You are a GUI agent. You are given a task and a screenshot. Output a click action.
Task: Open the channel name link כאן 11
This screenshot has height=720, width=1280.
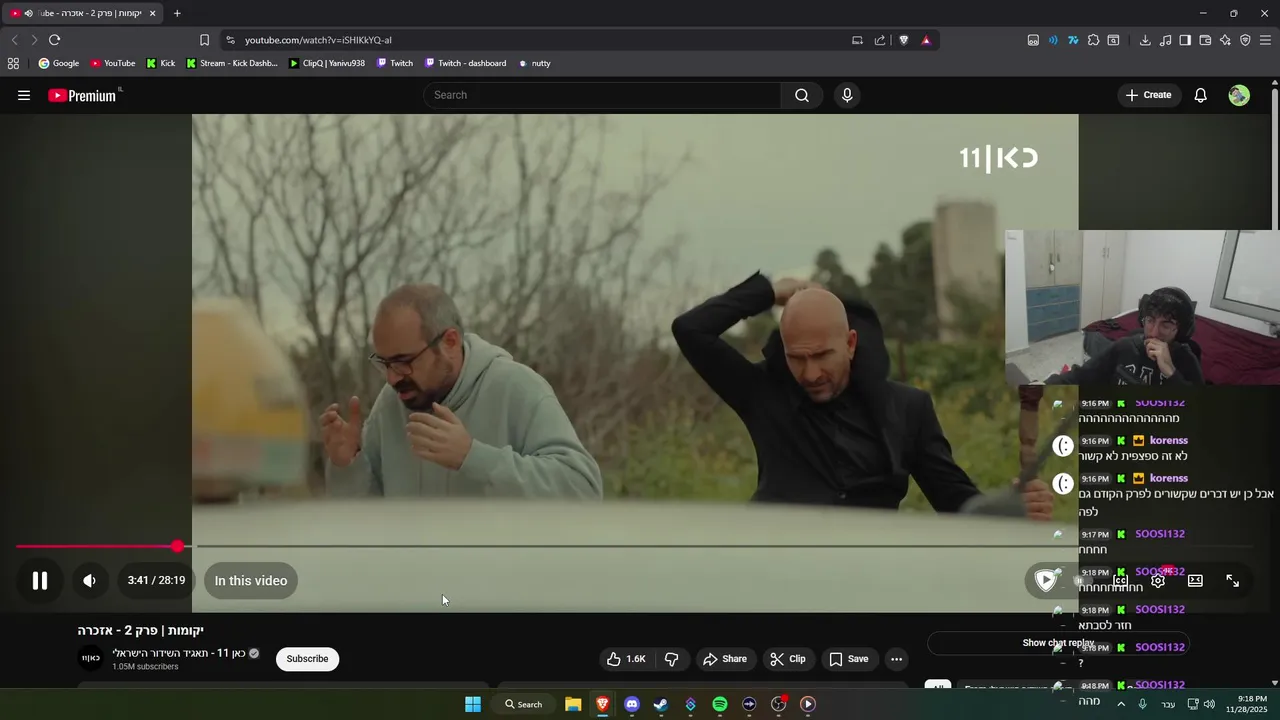pyautogui.click(x=179, y=653)
